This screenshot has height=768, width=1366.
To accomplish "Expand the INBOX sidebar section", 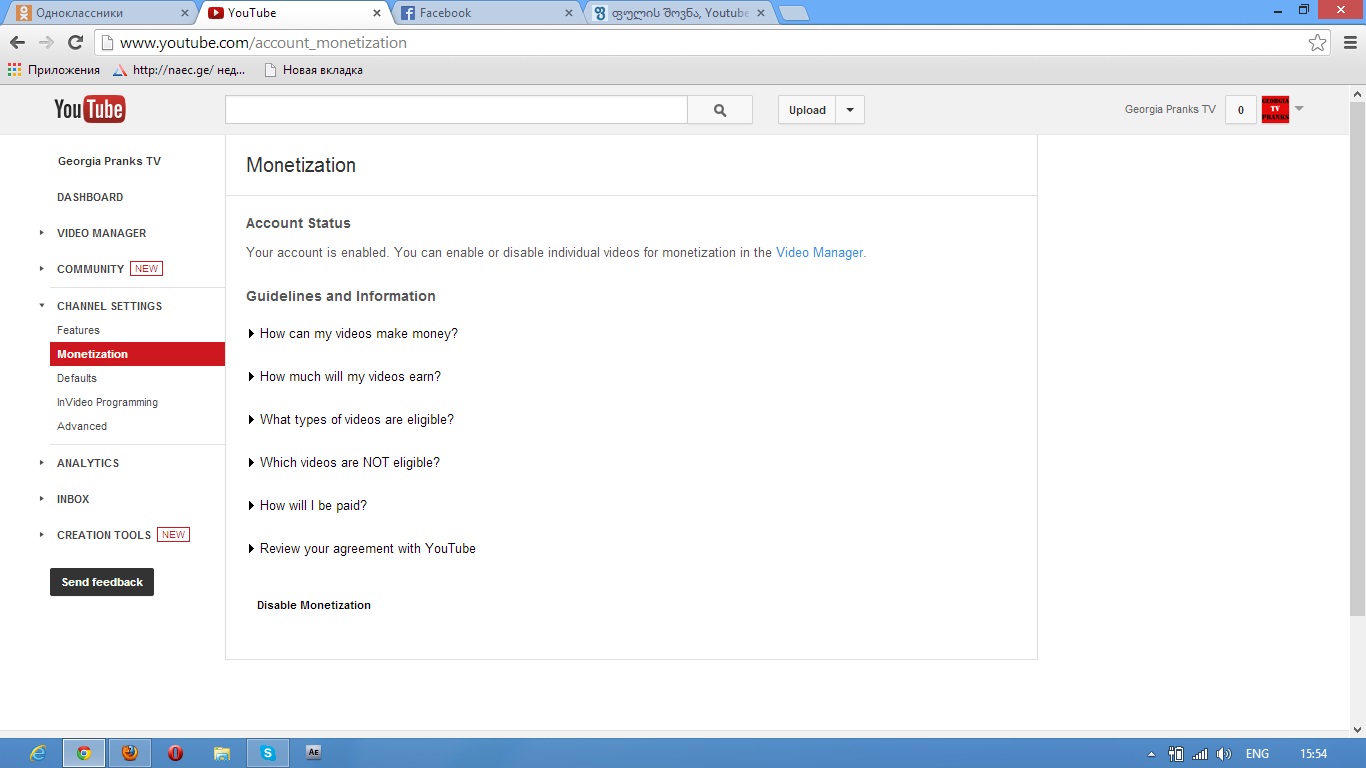I will (41, 499).
